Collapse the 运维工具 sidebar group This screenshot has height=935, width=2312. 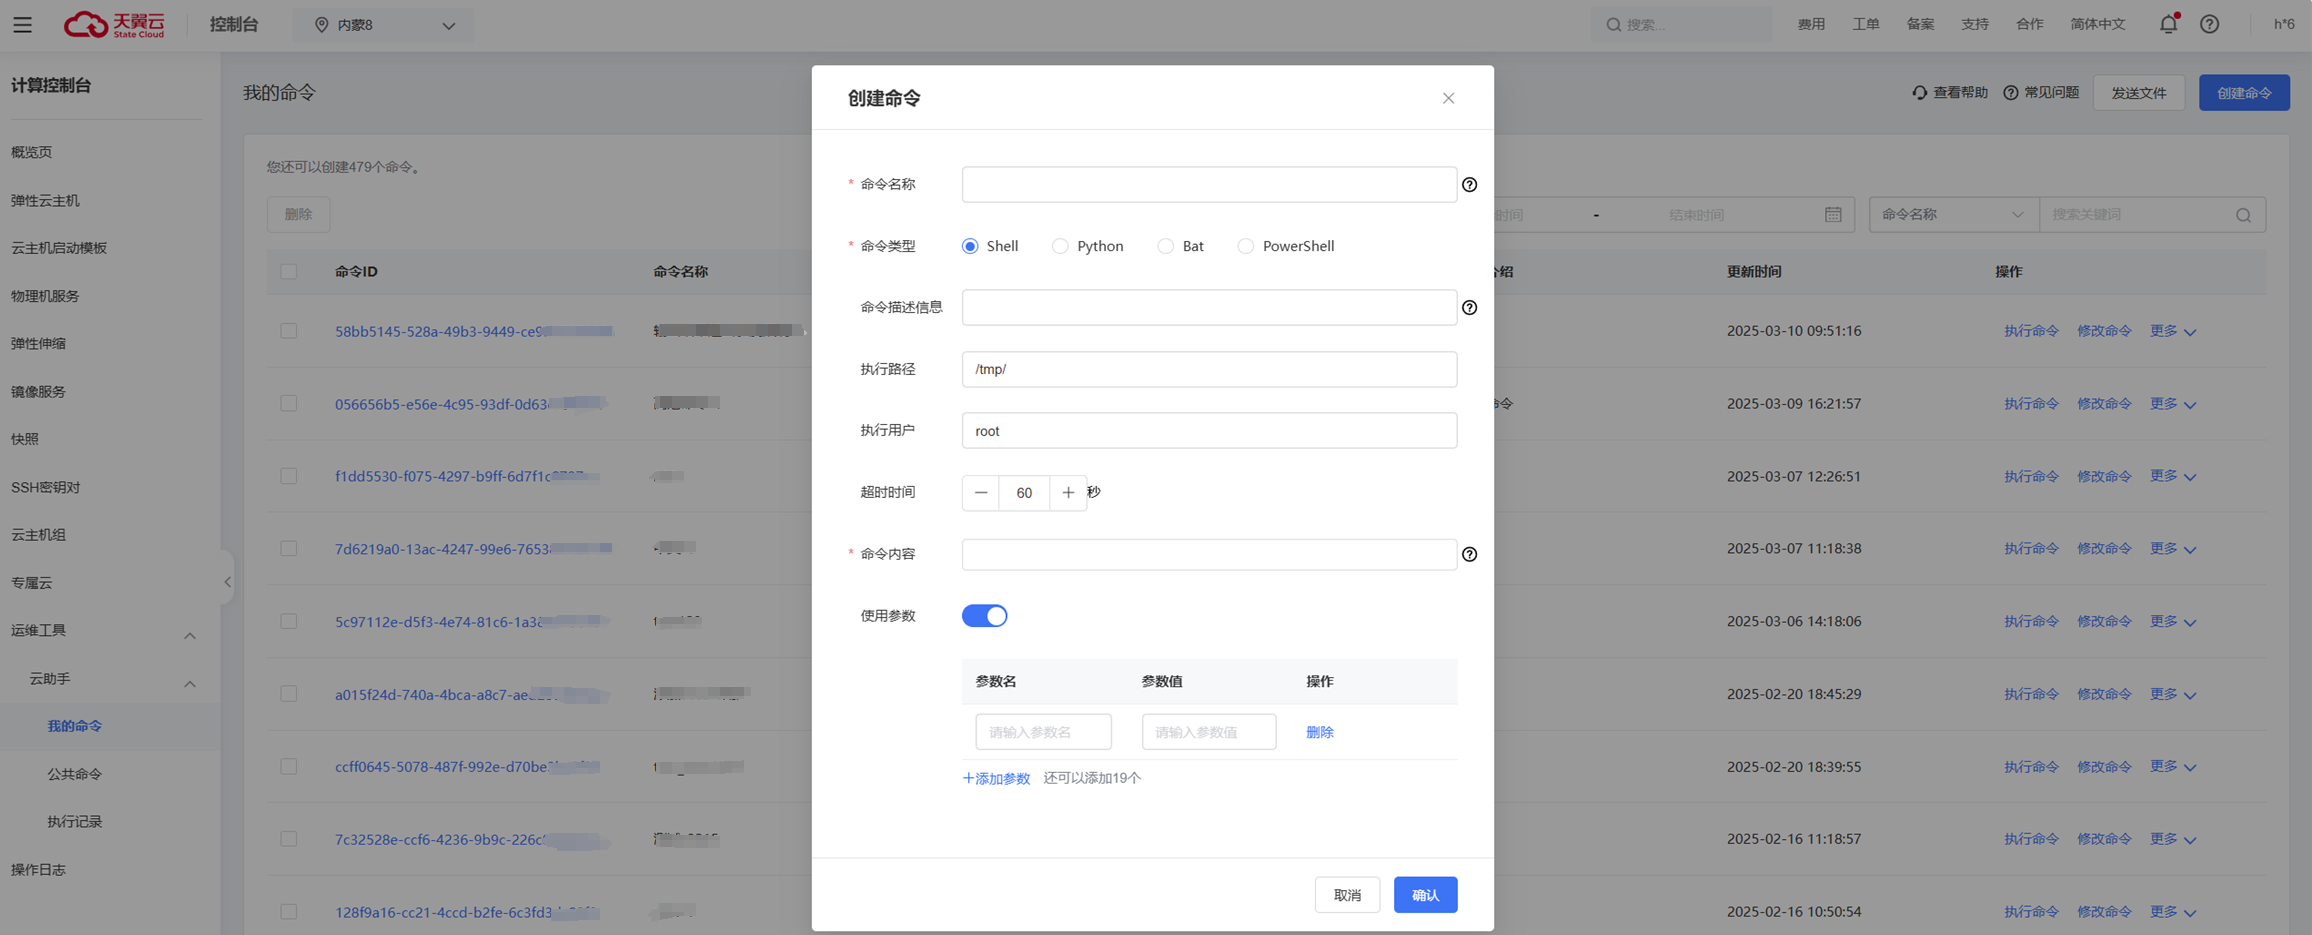coord(190,636)
